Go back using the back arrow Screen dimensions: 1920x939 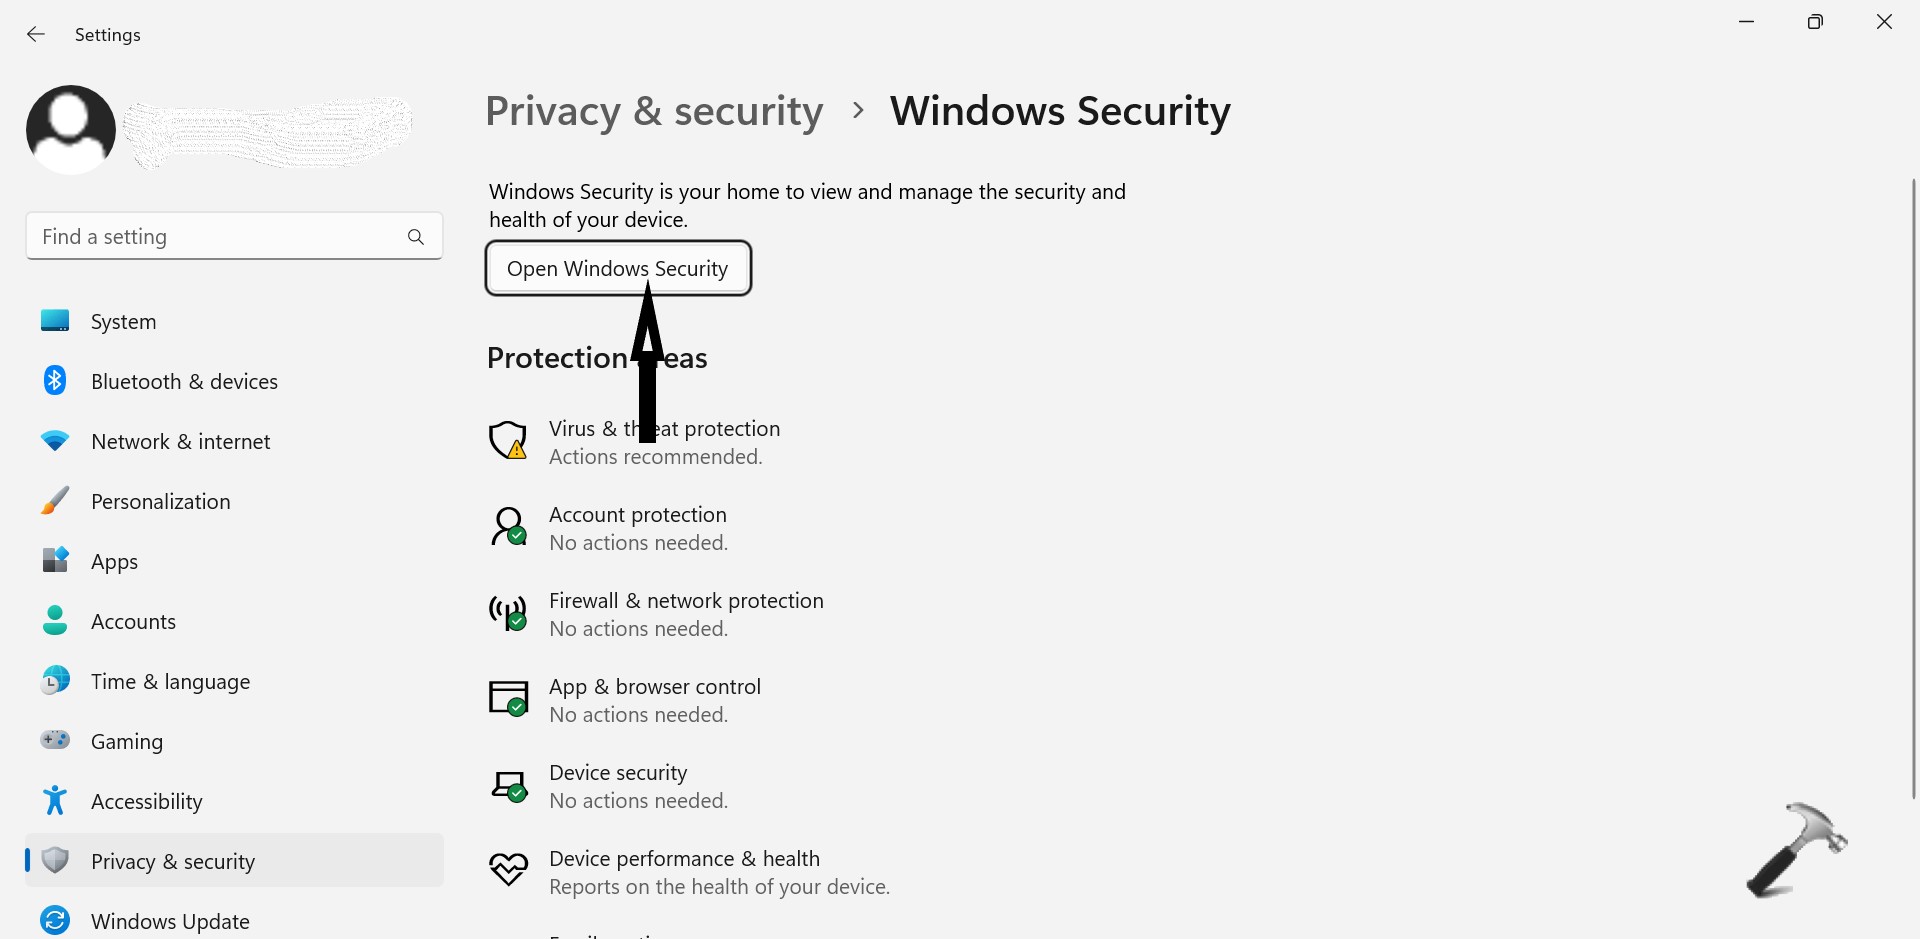point(36,35)
